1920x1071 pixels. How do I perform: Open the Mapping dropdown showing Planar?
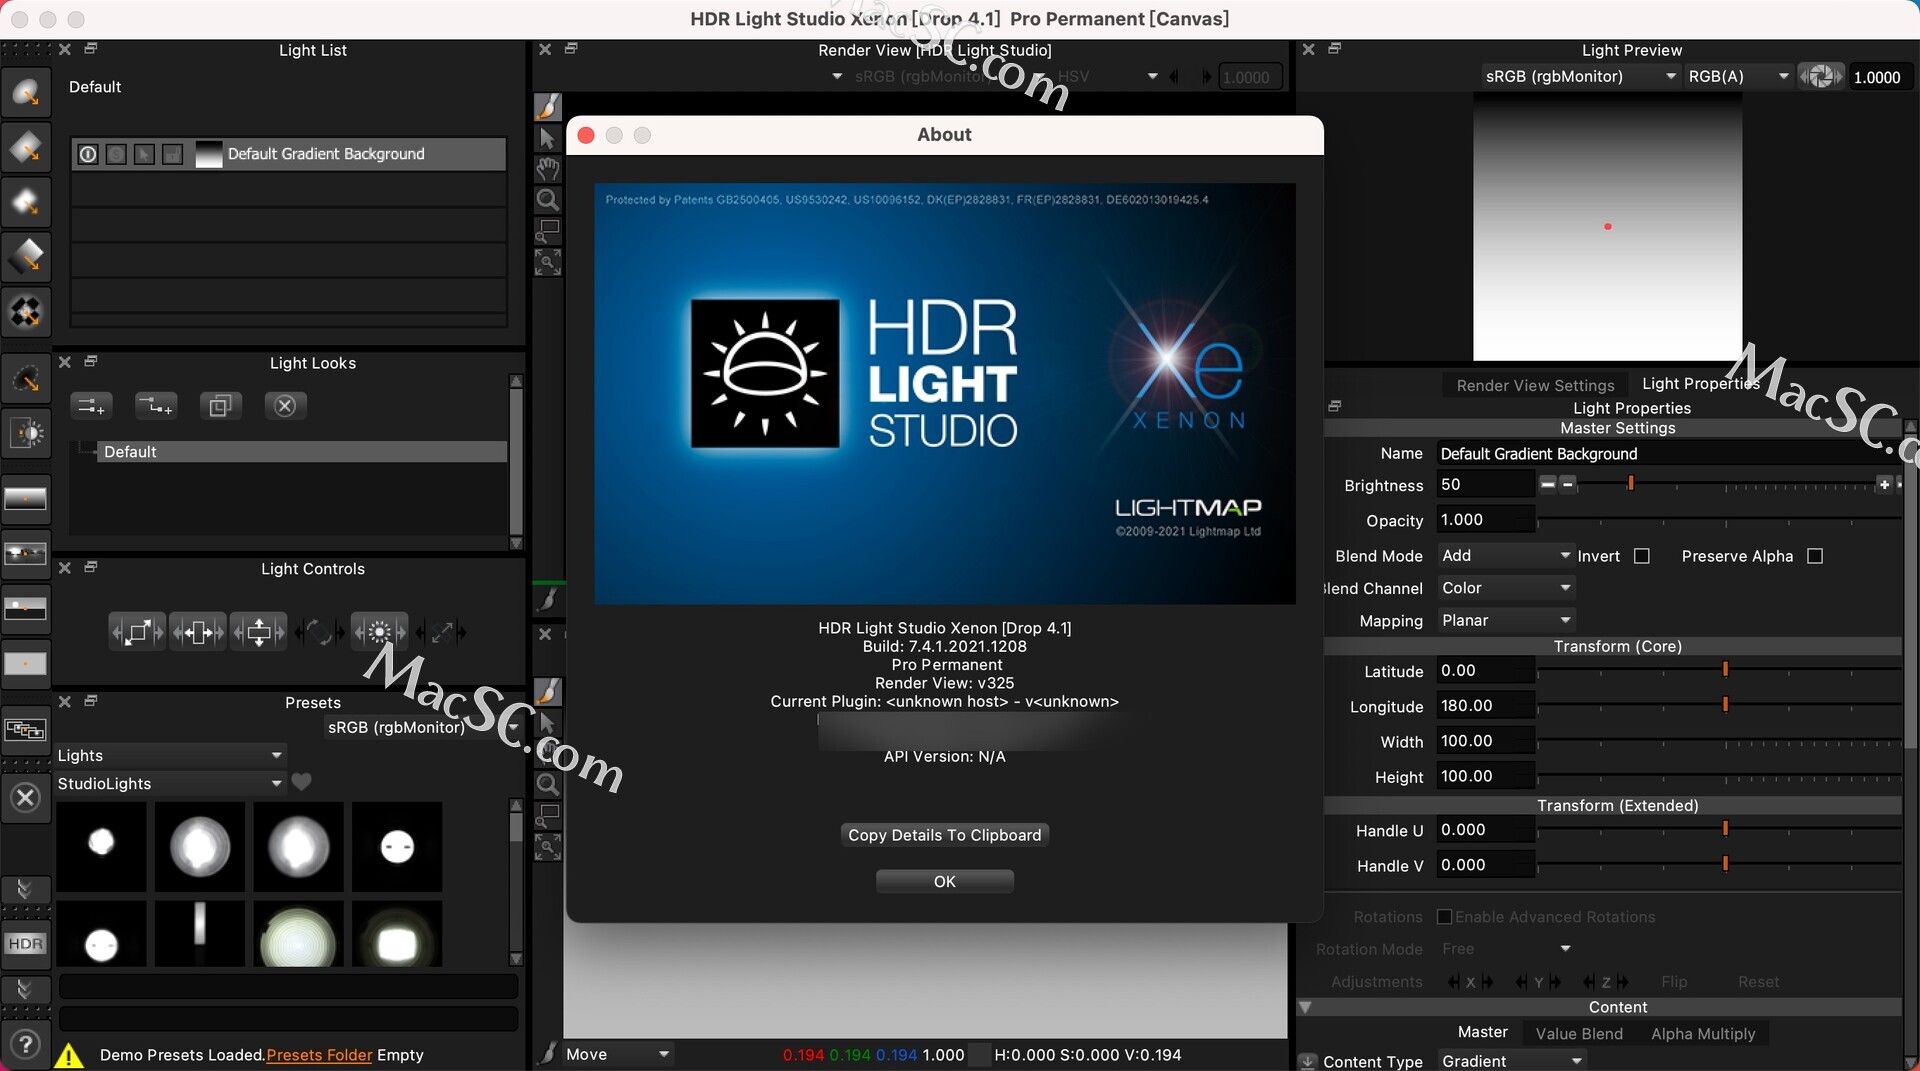(1505, 621)
